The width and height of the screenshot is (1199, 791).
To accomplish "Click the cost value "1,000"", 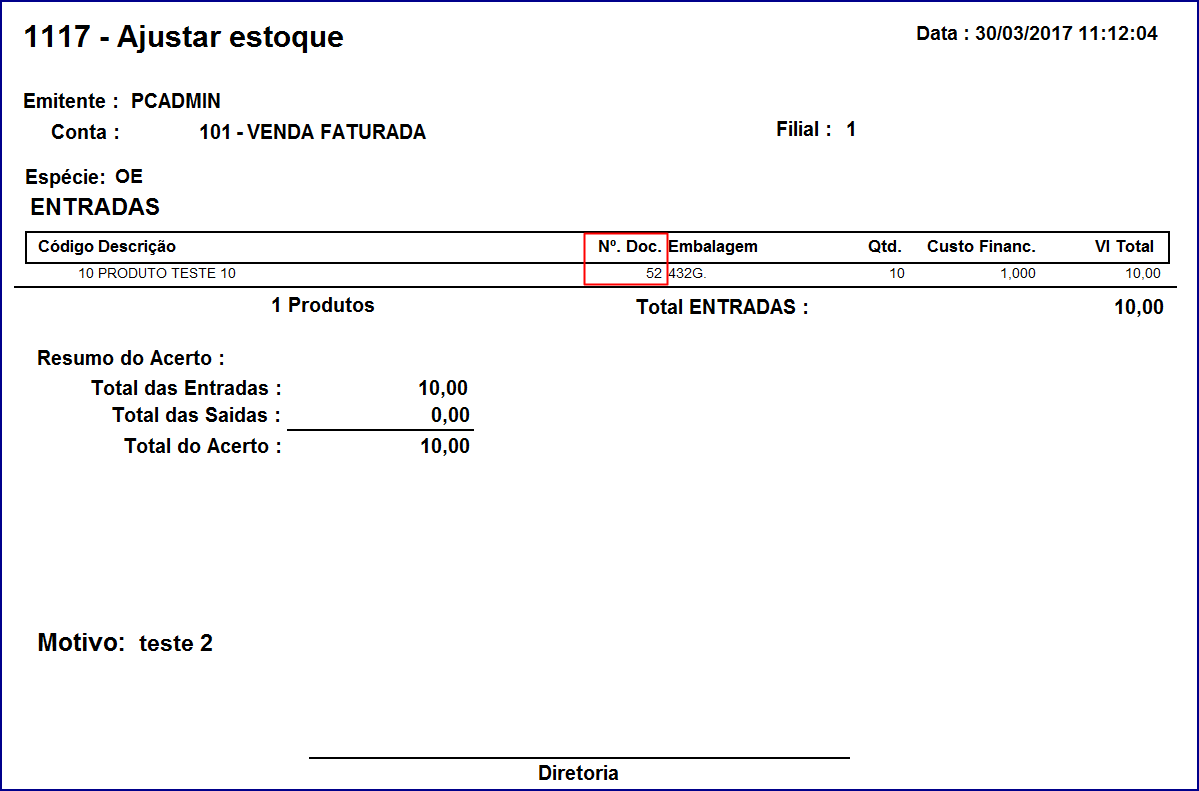I will tap(1018, 273).
